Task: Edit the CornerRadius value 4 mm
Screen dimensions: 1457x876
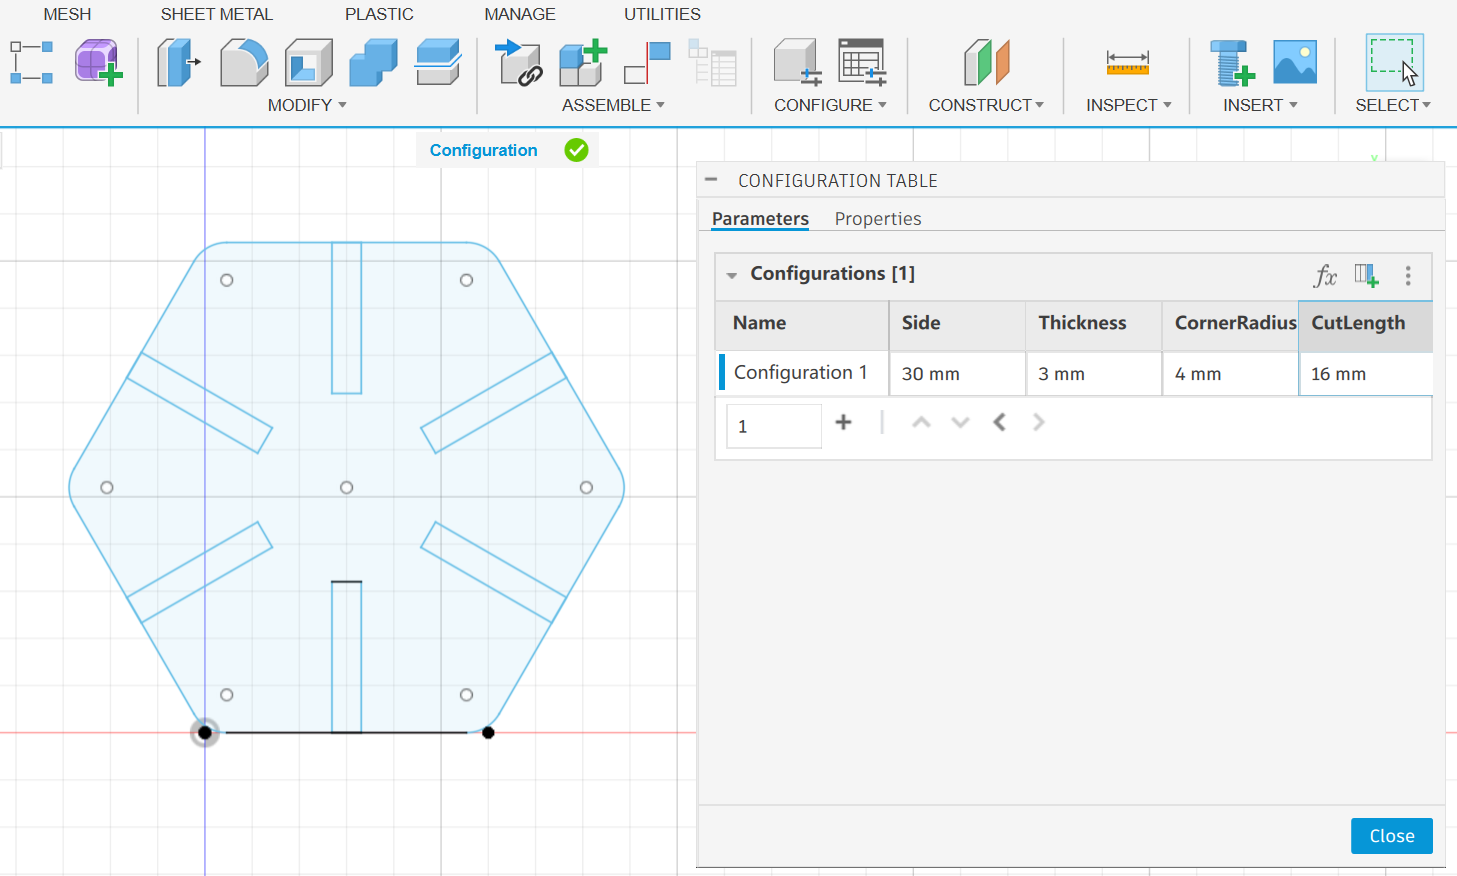Action: coord(1230,373)
